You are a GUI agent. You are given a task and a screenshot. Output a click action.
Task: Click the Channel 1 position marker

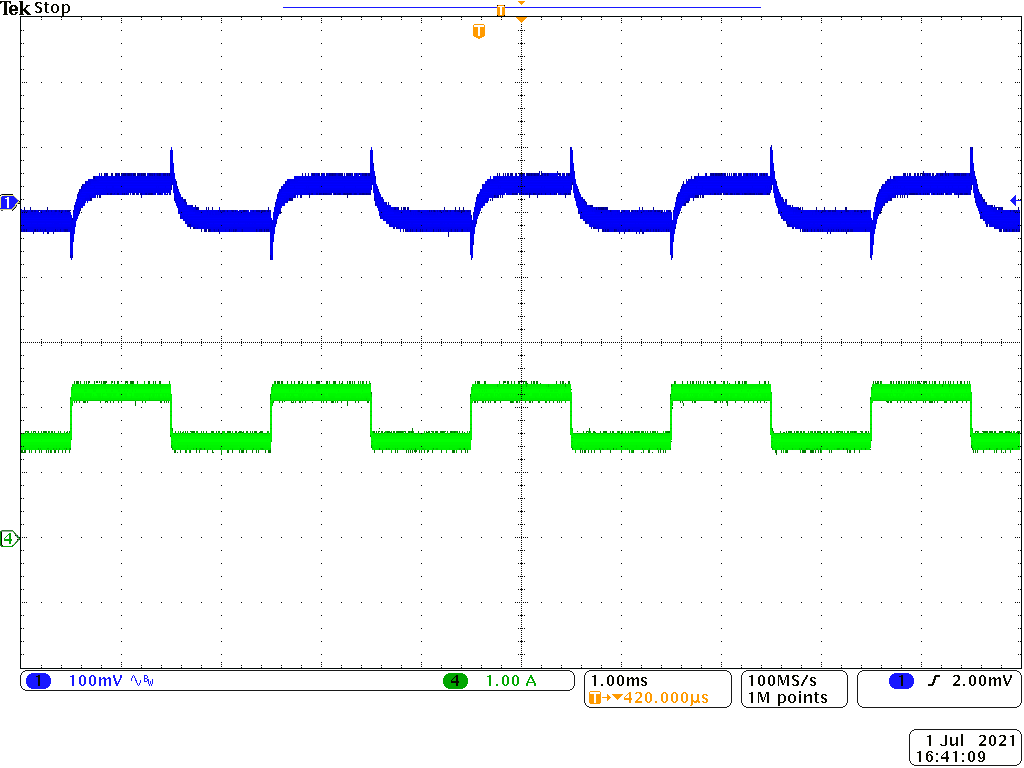click(8, 200)
